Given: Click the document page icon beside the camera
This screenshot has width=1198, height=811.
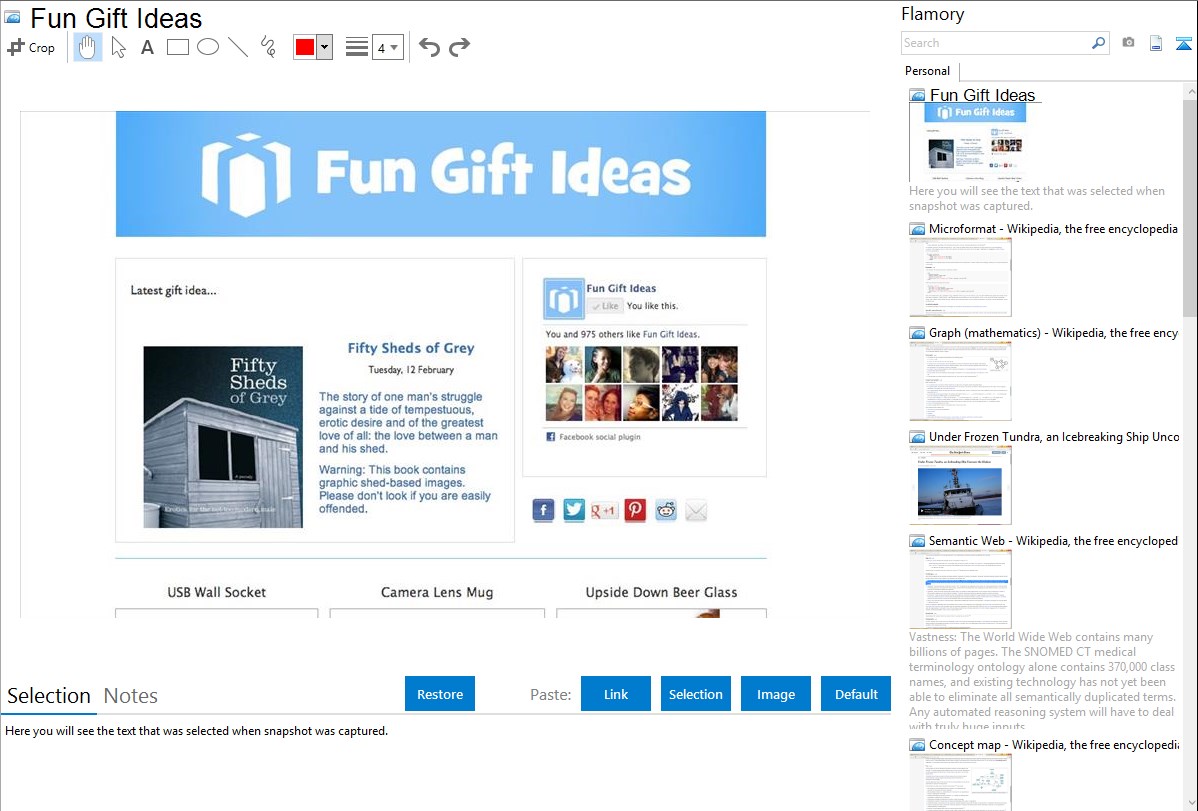Looking at the screenshot, I should point(1156,43).
